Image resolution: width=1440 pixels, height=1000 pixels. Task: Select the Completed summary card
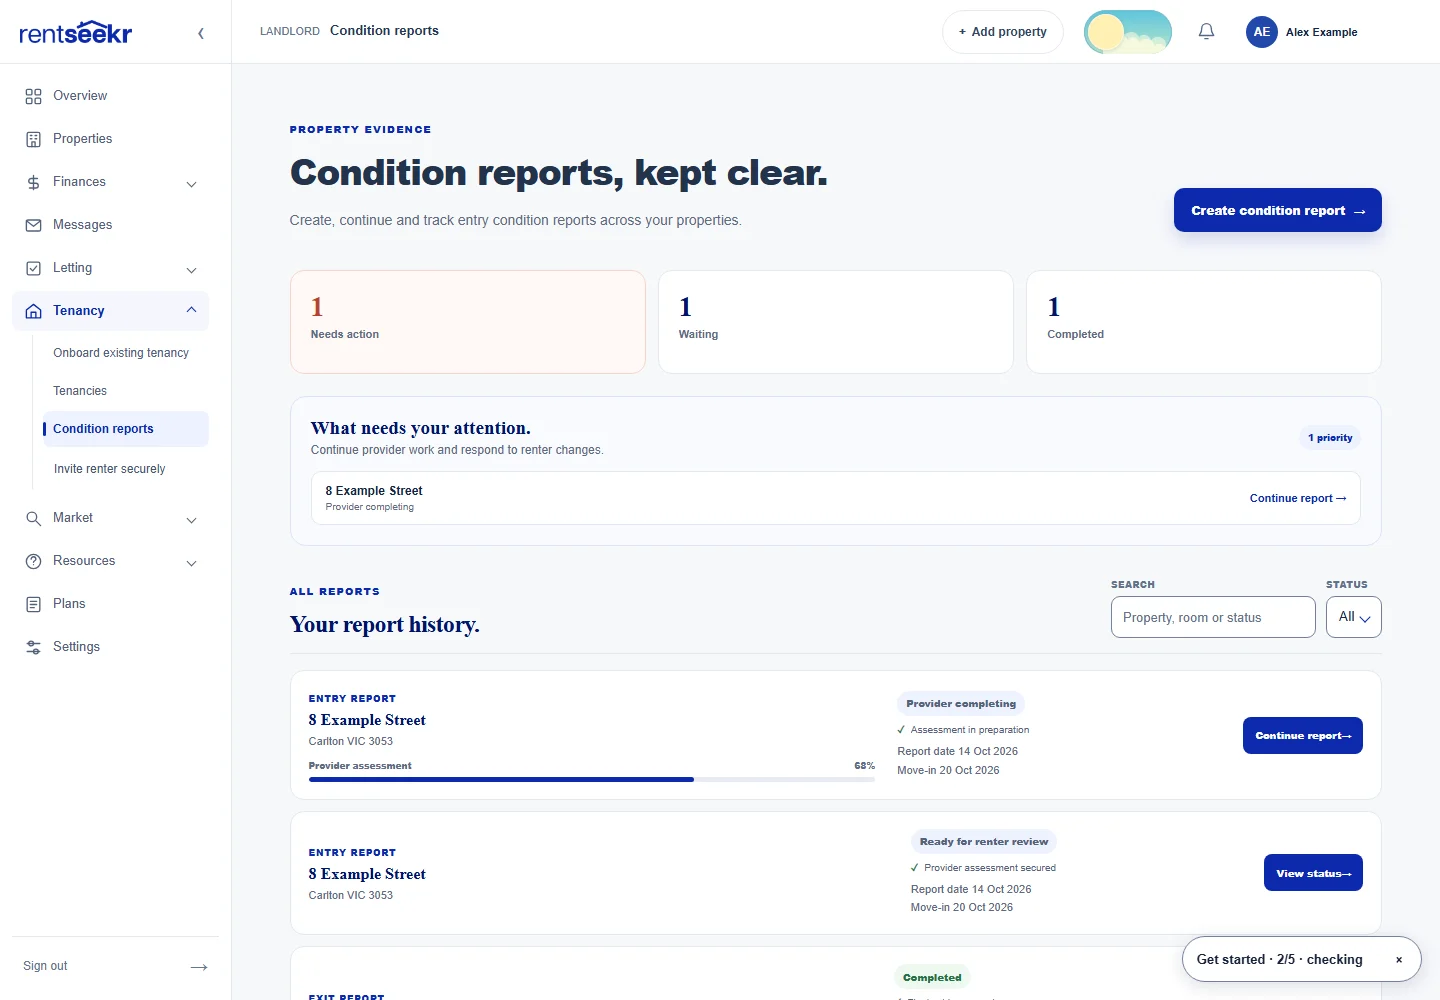1204,322
